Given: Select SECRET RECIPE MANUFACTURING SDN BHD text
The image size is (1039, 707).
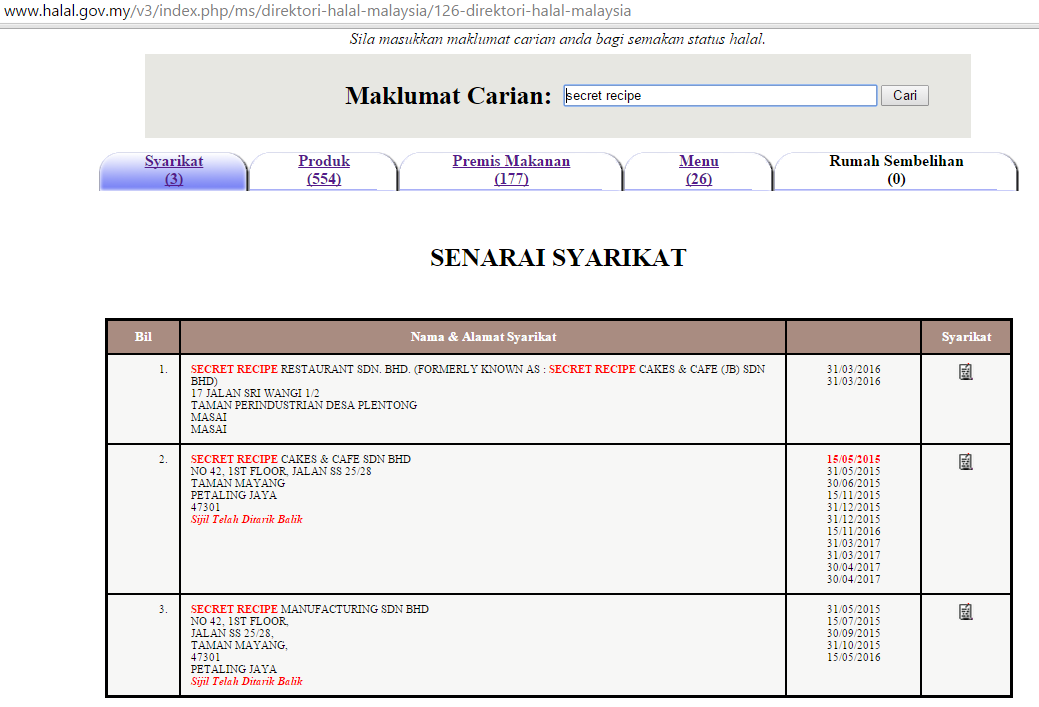Looking at the screenshot, I should (309, 609).
